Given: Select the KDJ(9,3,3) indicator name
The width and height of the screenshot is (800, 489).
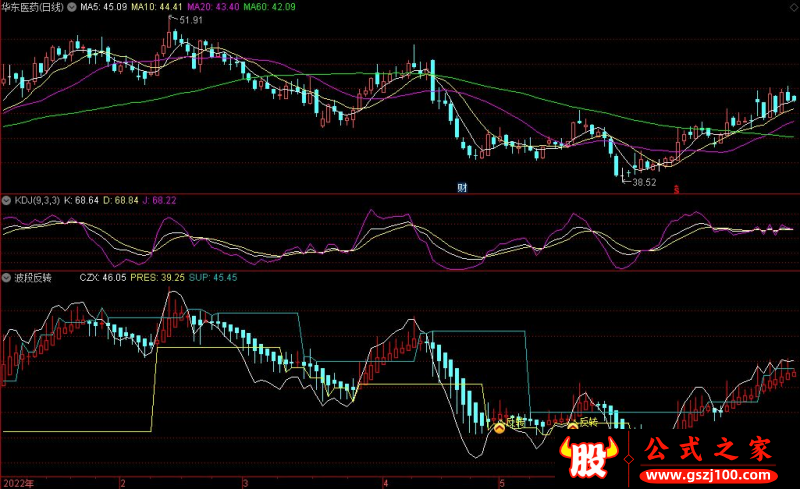Looking at the screenshot, I should click(x=37, y=201).
